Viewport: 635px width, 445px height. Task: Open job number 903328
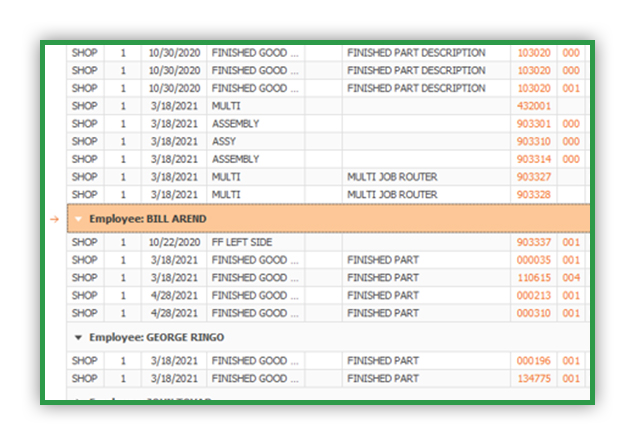[x=534, y=195]
